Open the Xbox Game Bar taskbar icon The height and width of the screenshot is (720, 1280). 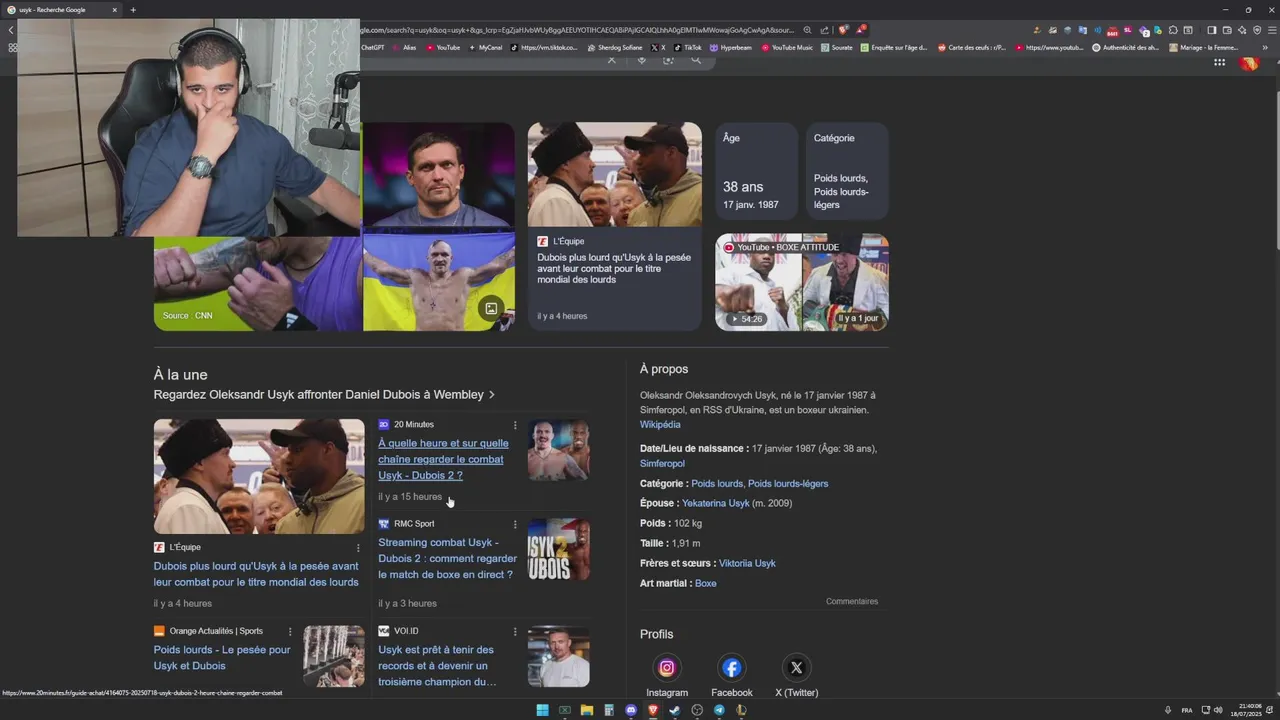tap(564, 710)
